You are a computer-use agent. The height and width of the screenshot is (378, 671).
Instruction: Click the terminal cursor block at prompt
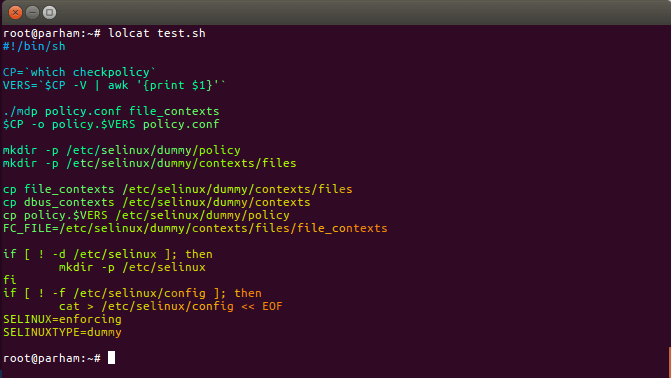[x=111, y=358]
